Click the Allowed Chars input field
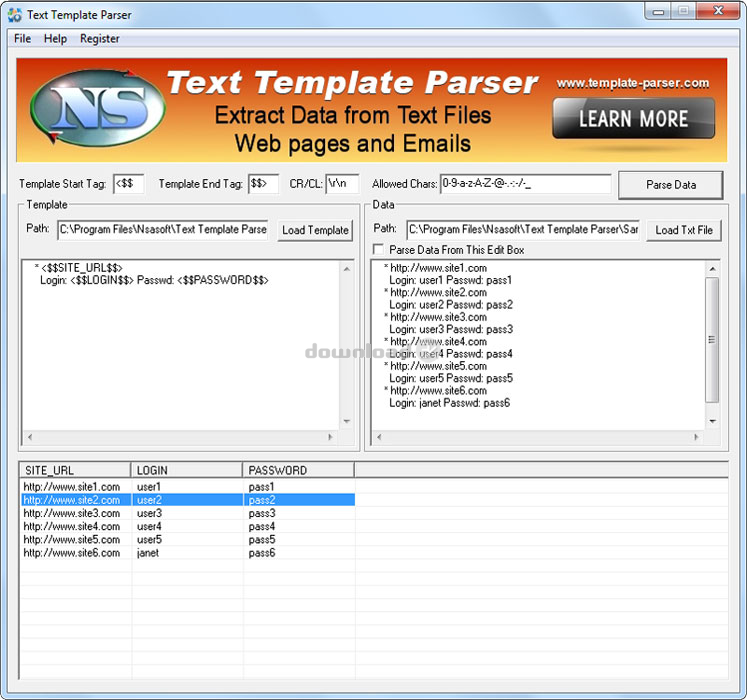The height and width of the screenshot is (700, 747). click(x=525, y=184)
